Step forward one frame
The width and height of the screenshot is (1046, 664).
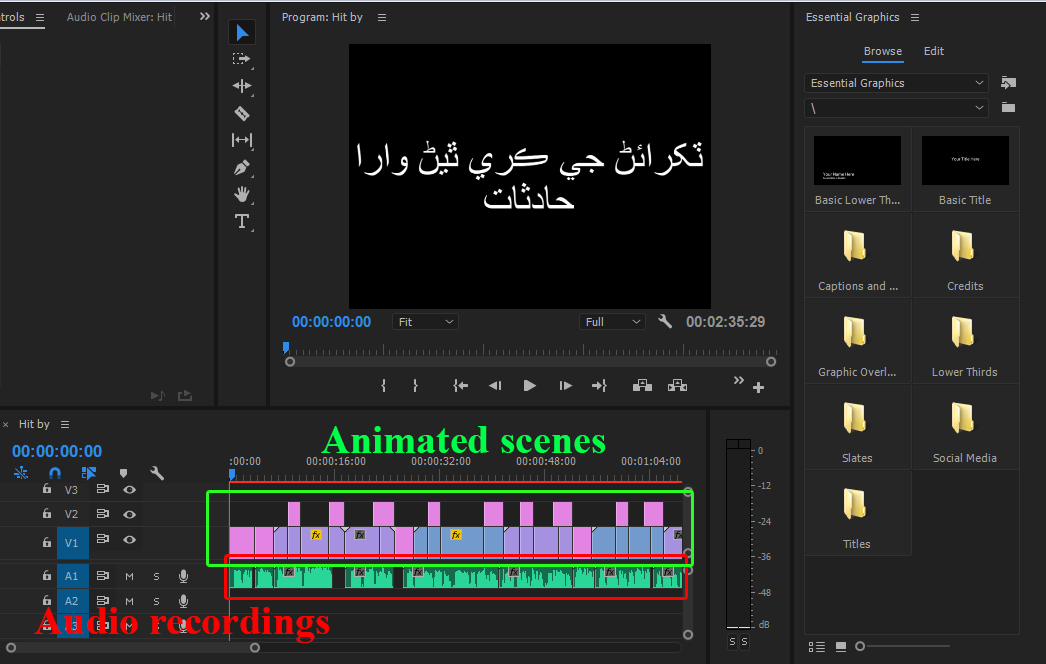tap(565, 386)
